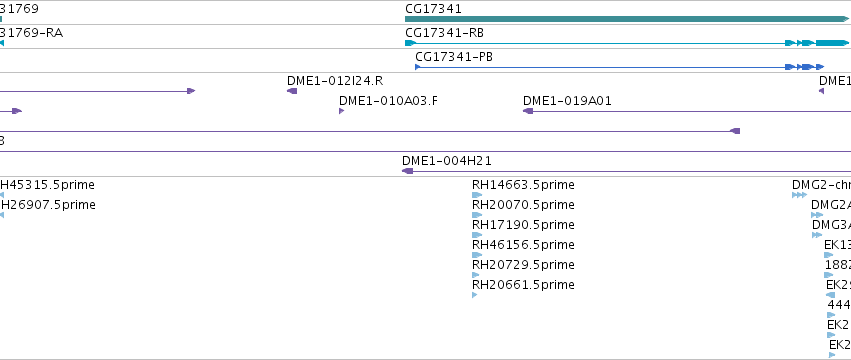Viewport: 851px width, 360px height.
Task: Click the RH20661.5prime label
Action: 523,285
